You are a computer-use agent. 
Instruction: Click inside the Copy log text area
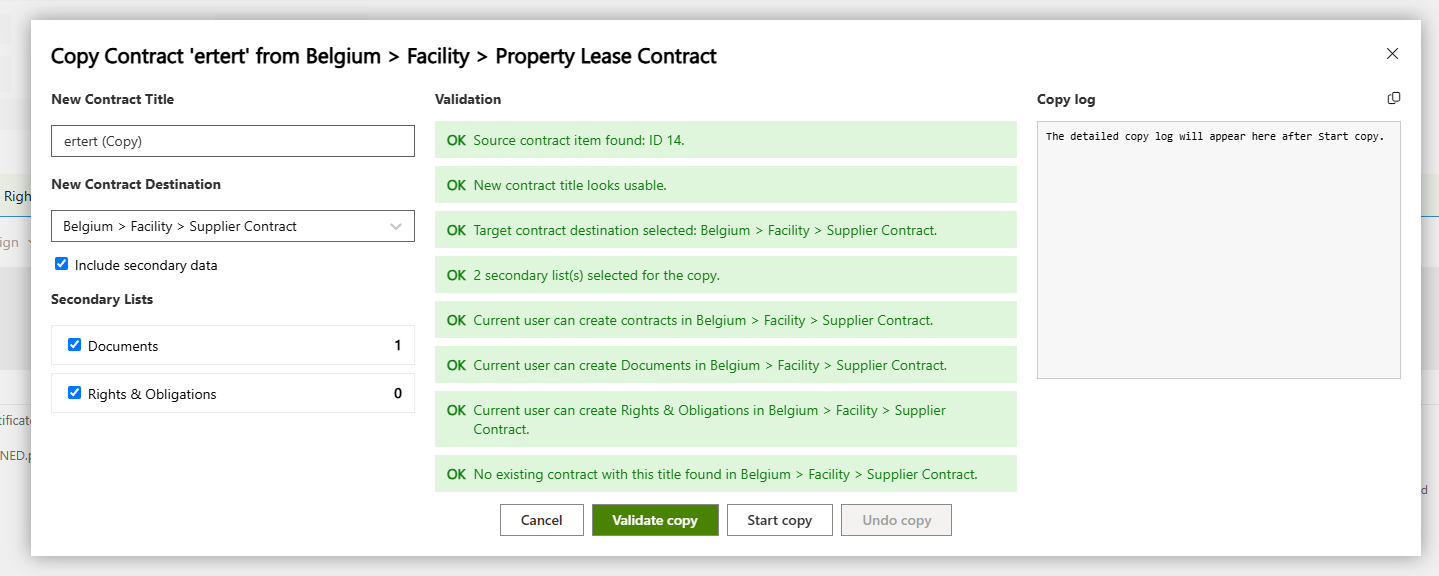tap(1219, 250)
